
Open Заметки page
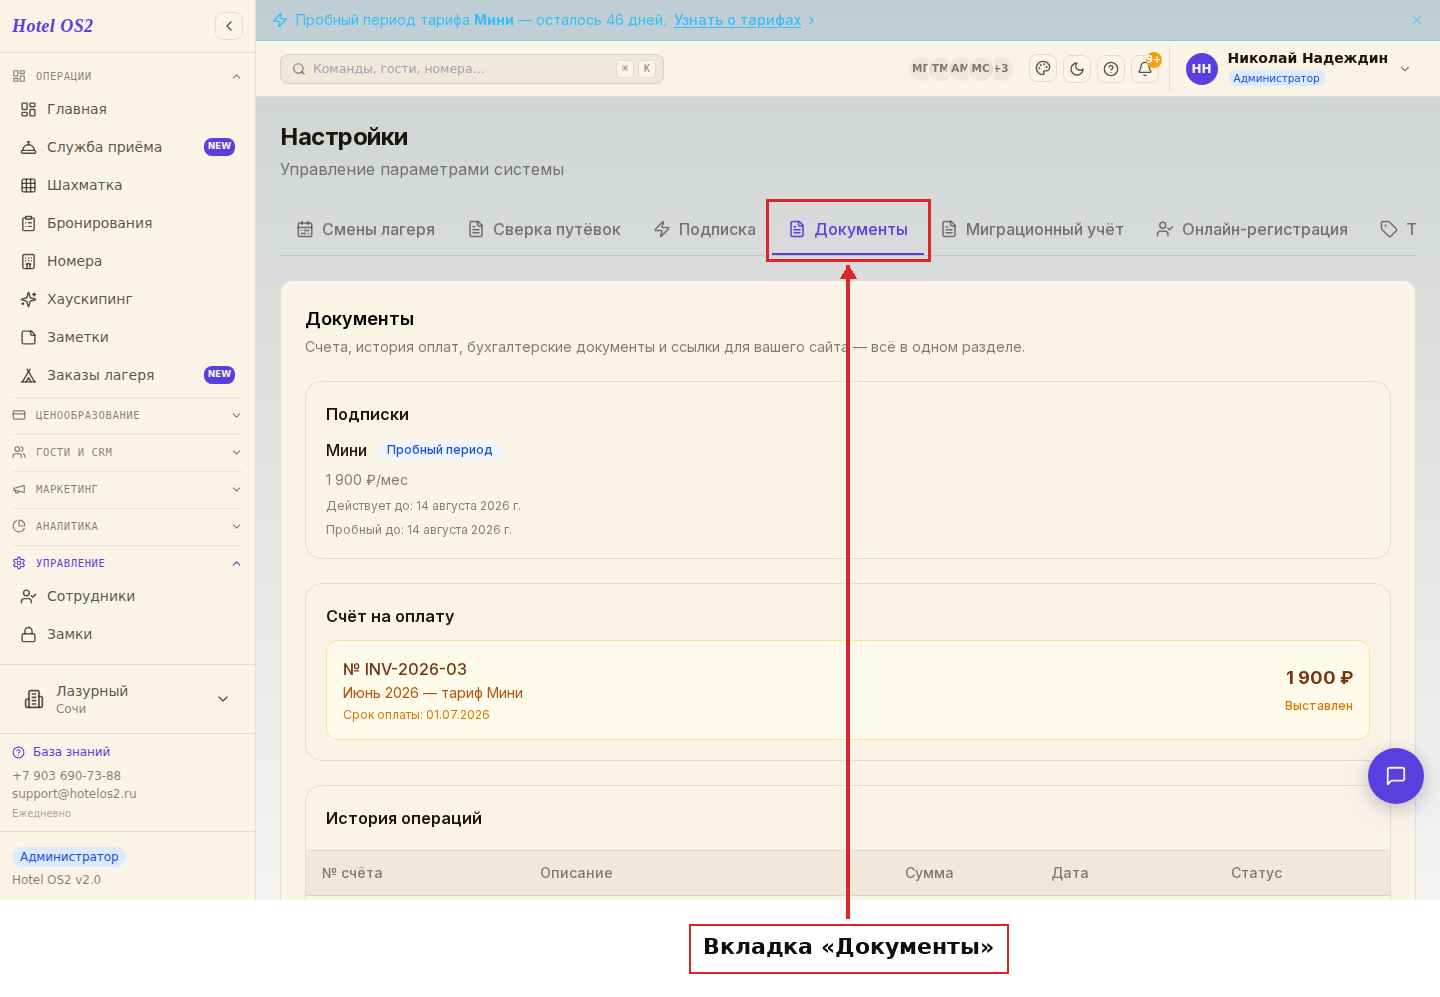(127, 337)
